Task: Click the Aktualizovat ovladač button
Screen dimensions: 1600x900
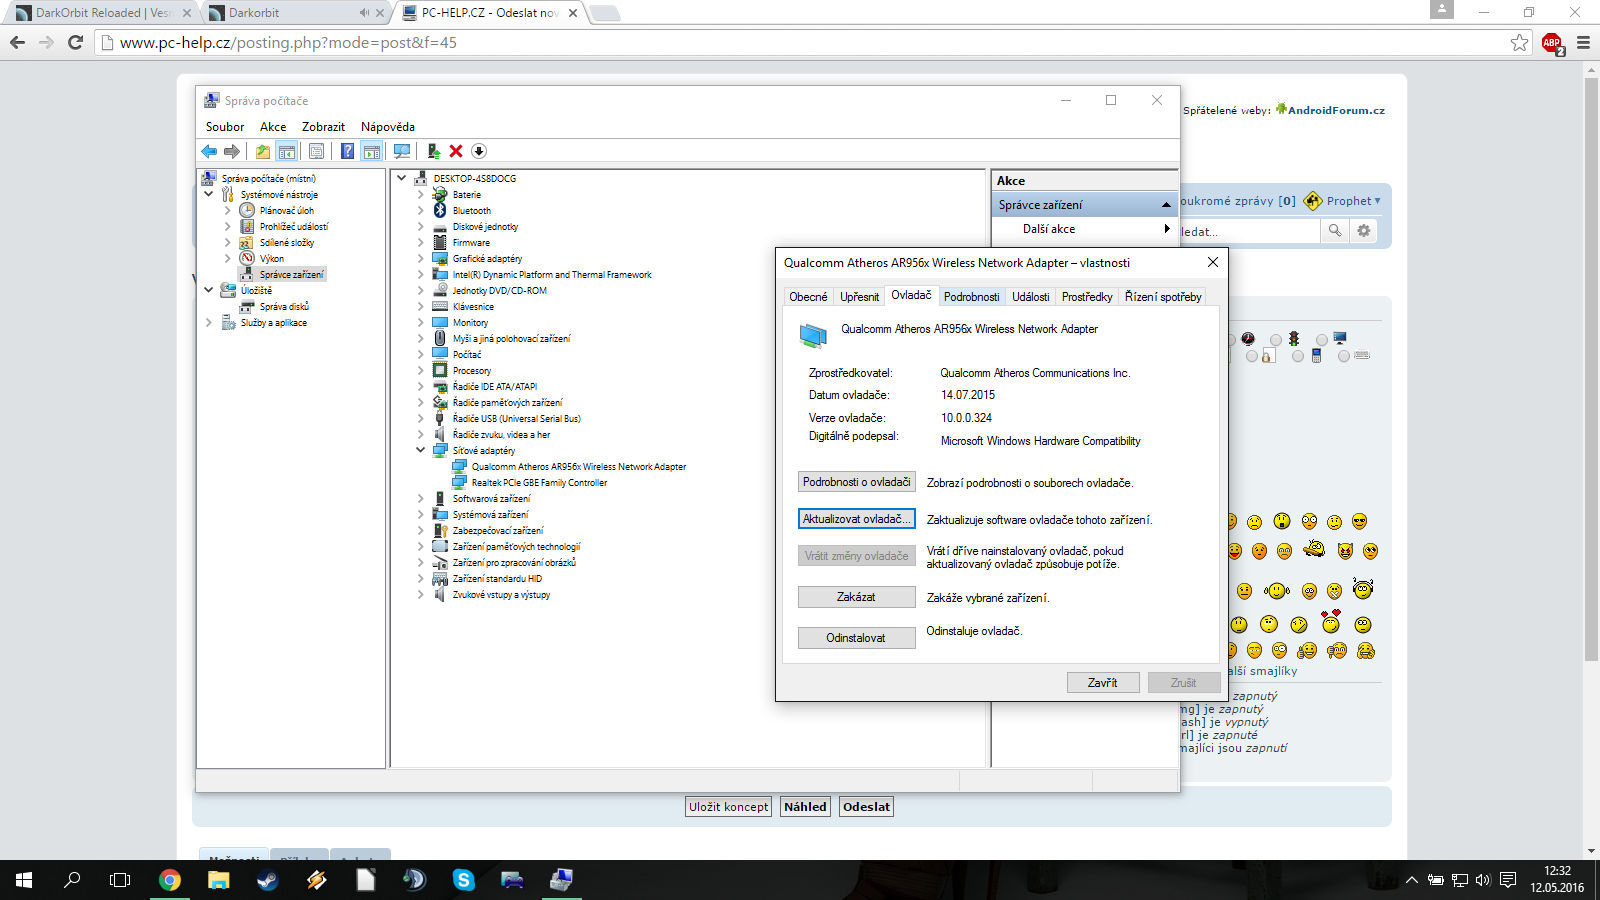Action: (856, 519)
